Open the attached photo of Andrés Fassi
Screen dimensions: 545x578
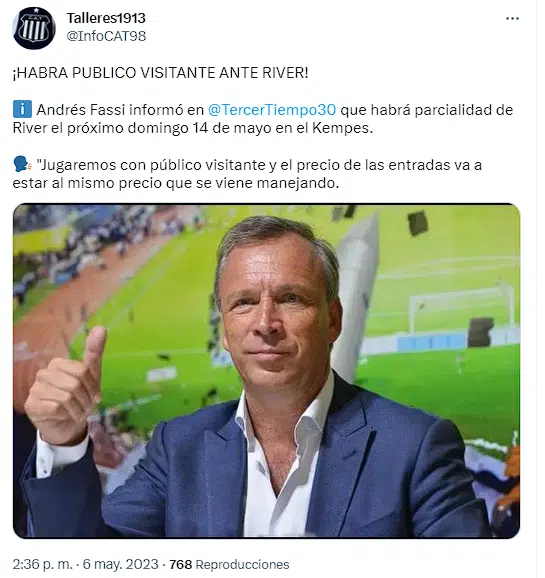[x=266, y=370]
